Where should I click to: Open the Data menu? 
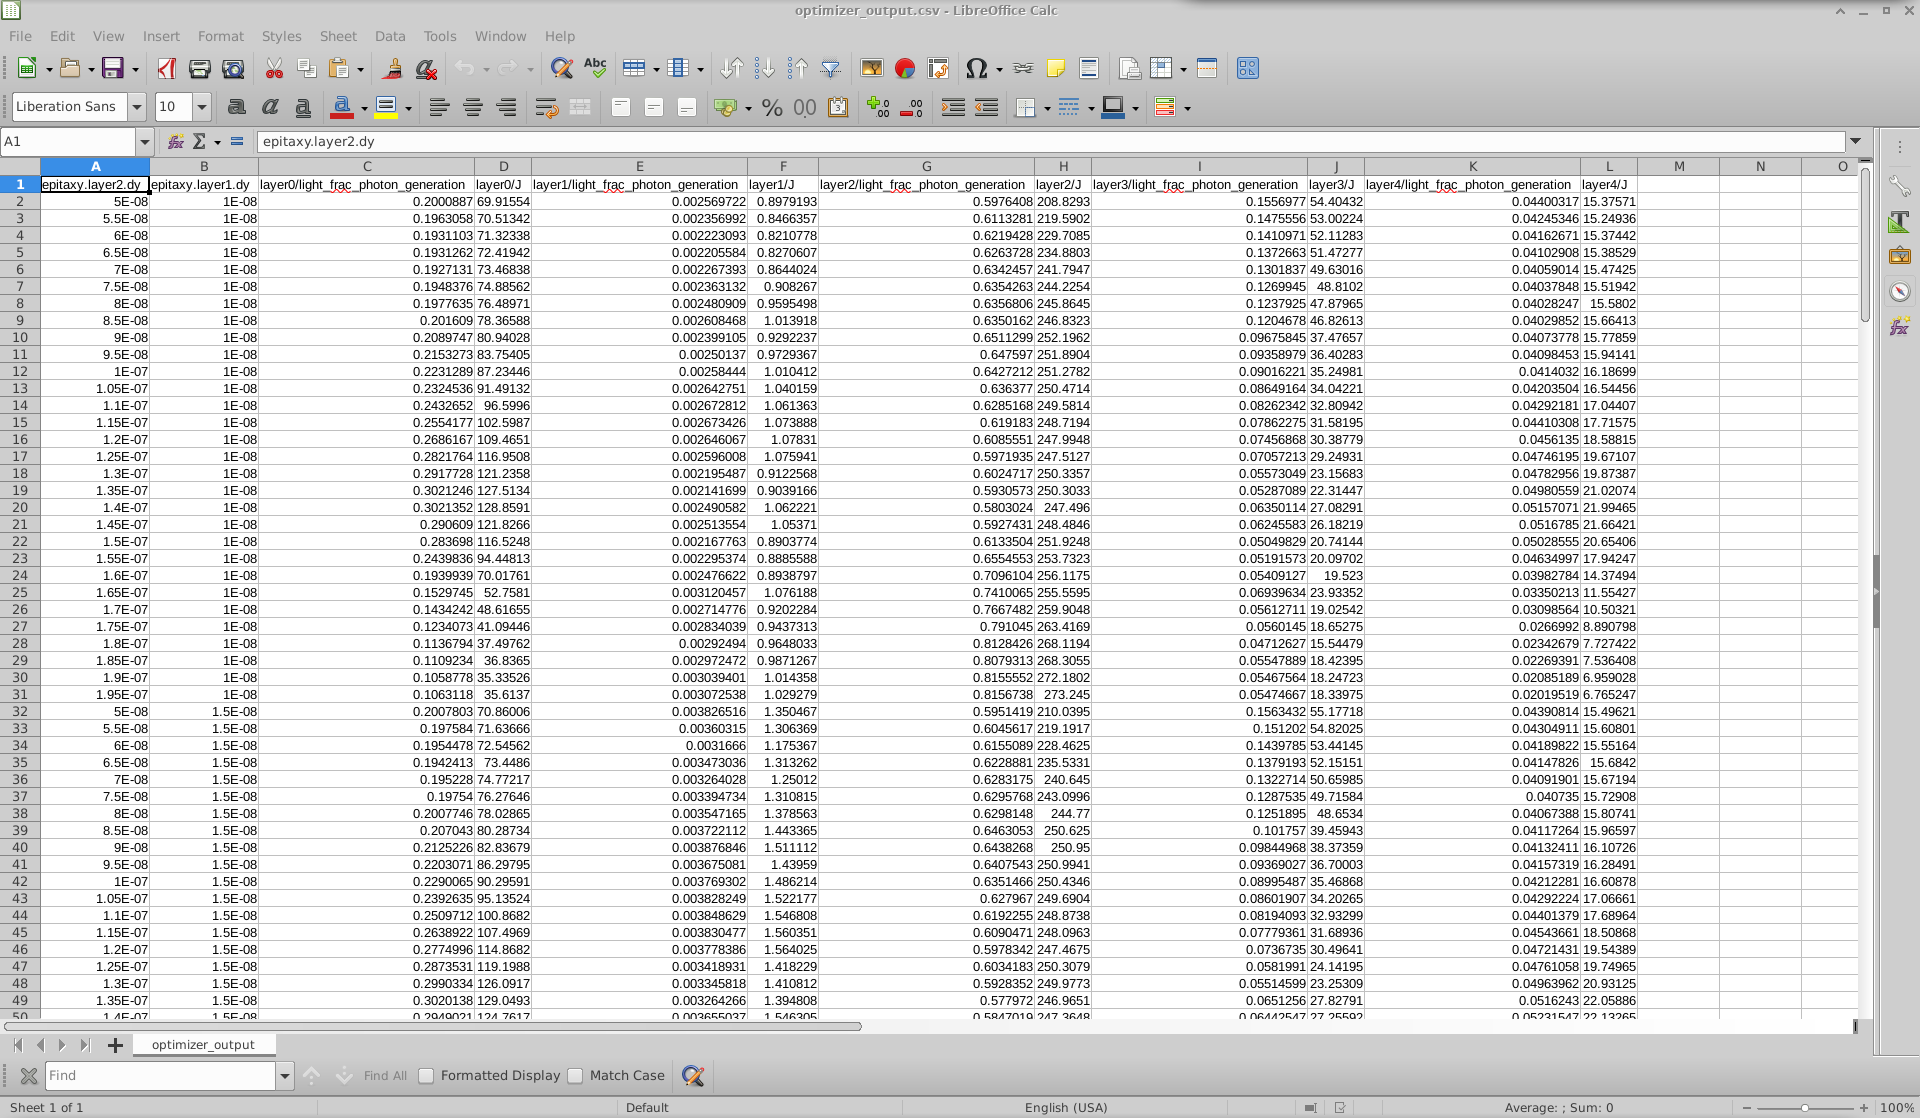click(x=390, y=36)
